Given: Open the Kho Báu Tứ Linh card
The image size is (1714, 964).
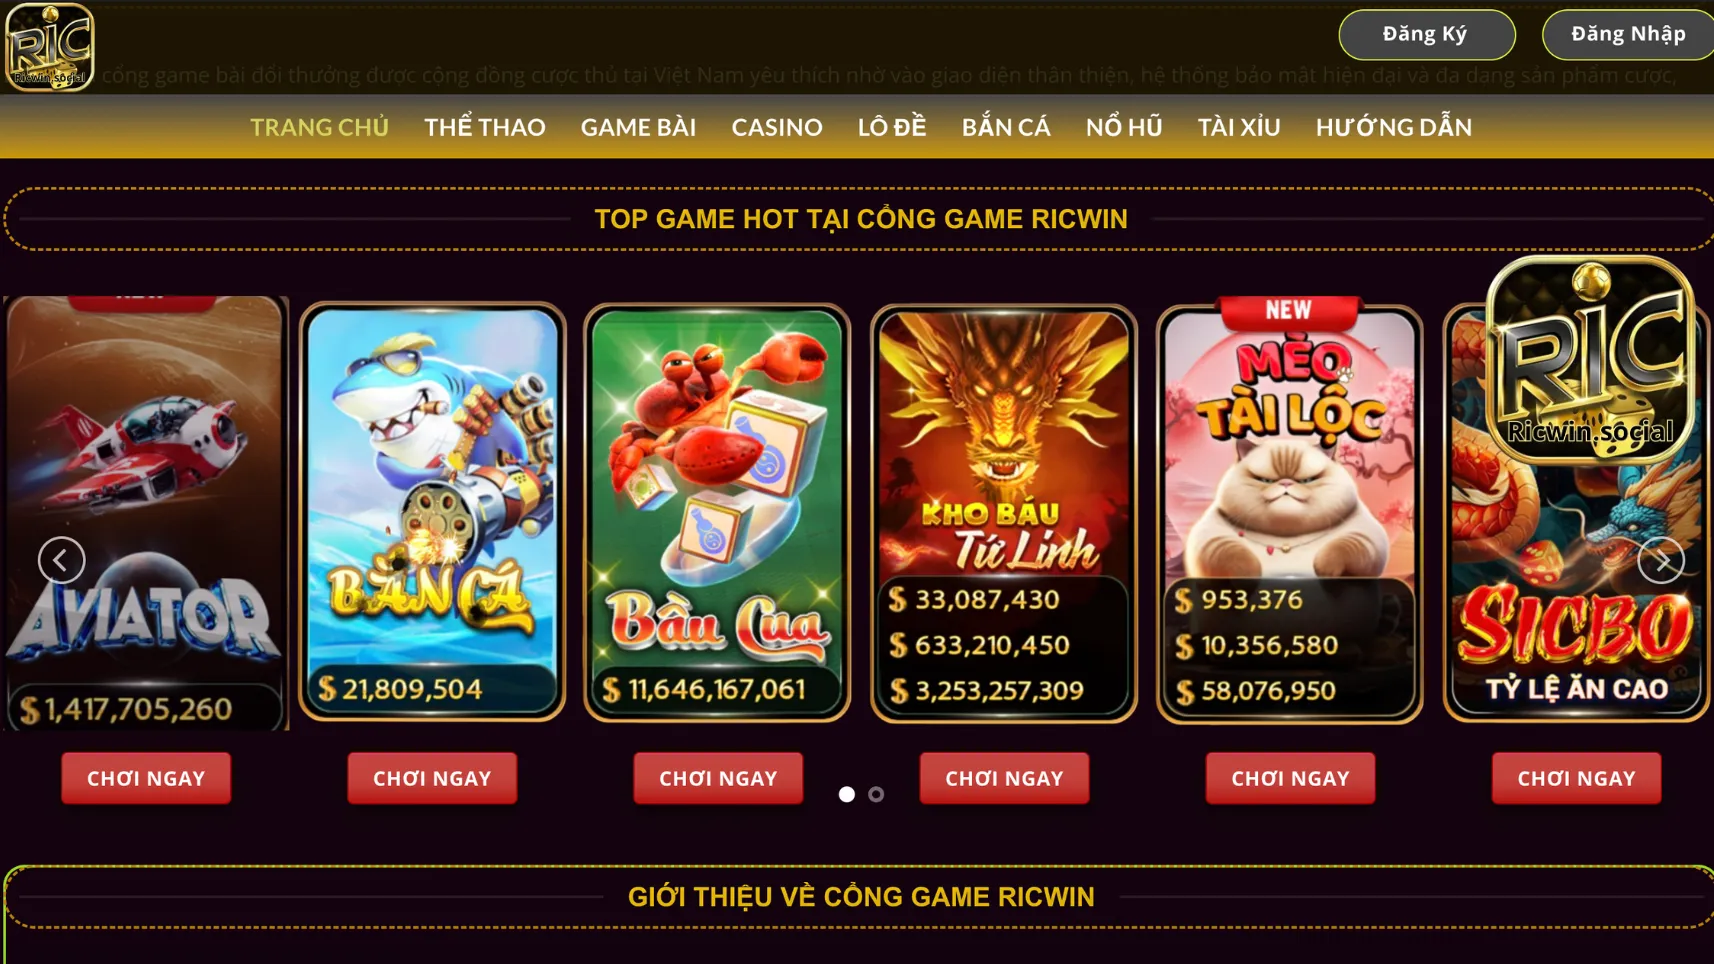Looking at the screenshot, I should [1004, 513].
